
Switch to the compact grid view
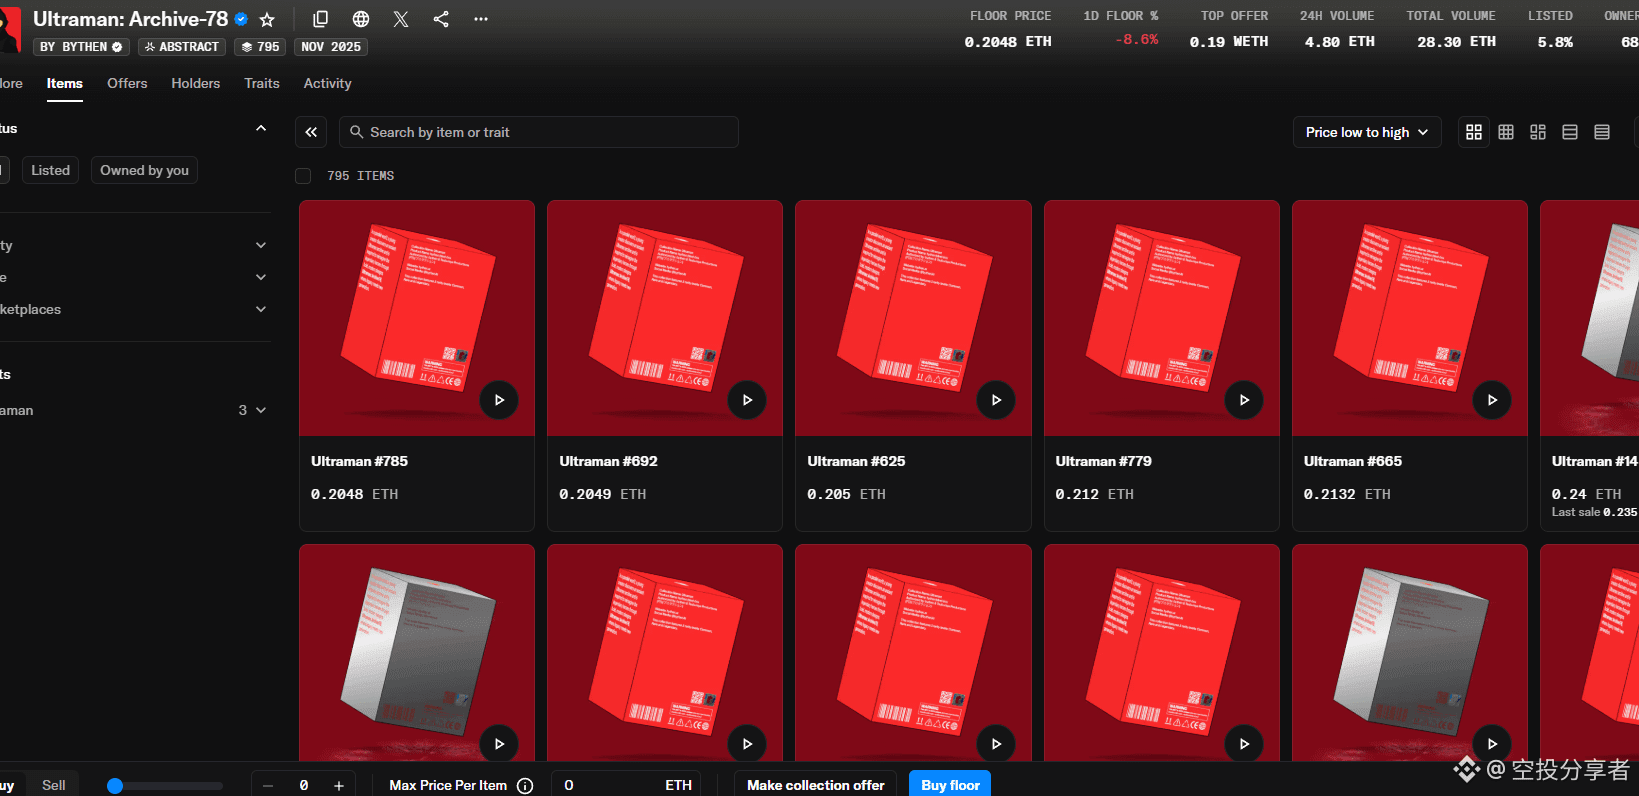[x=1506, y=132]
